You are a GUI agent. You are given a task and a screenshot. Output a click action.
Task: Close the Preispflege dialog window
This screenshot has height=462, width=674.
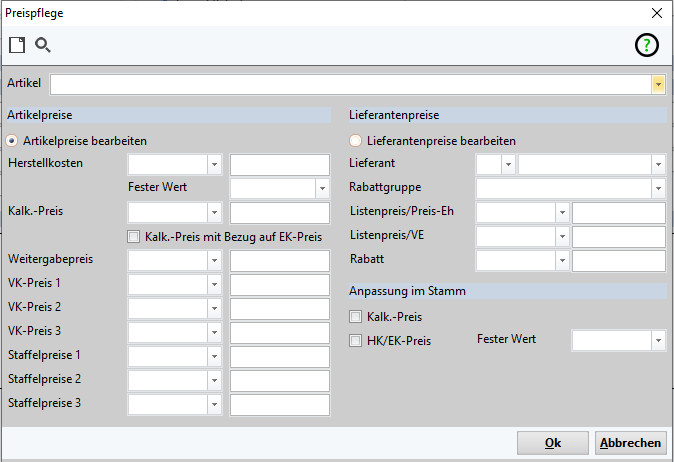(656, 13)
